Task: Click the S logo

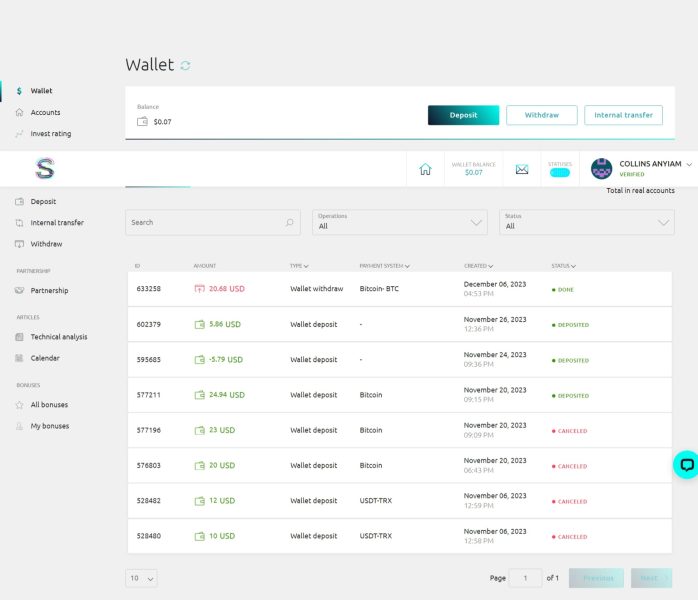Action: 45,169
